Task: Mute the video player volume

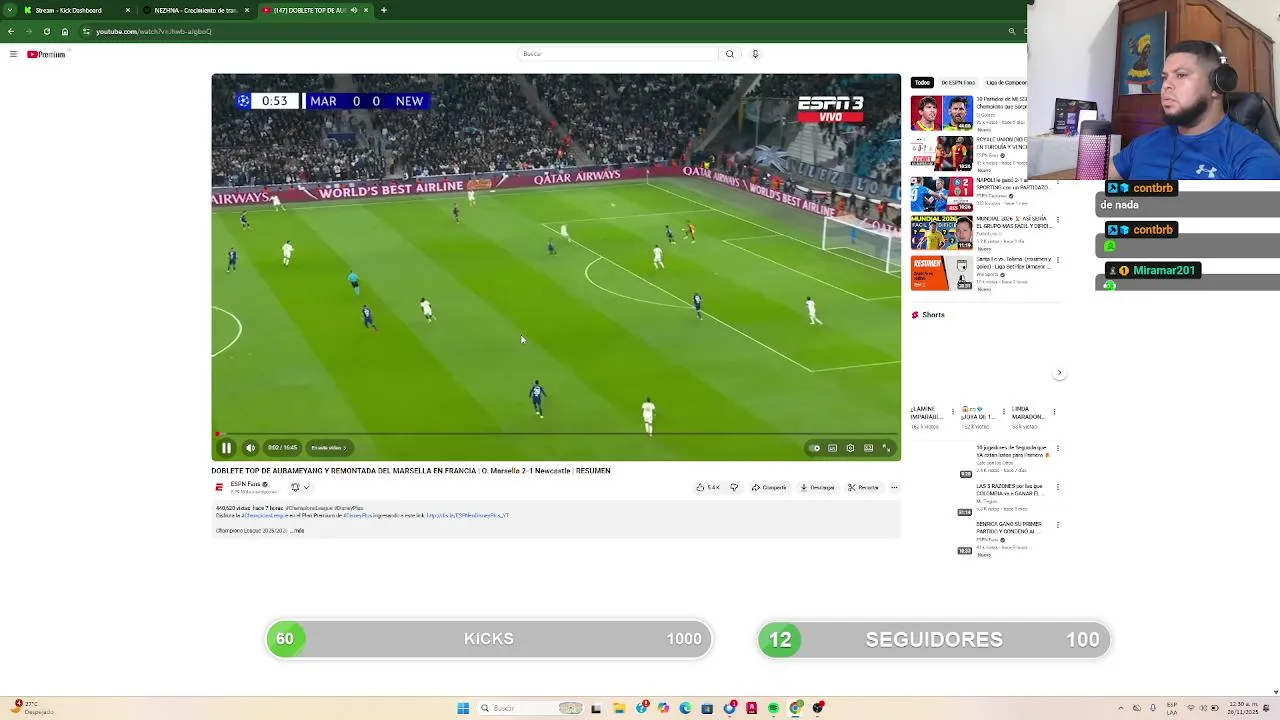Action: click(x=250, y=448)
